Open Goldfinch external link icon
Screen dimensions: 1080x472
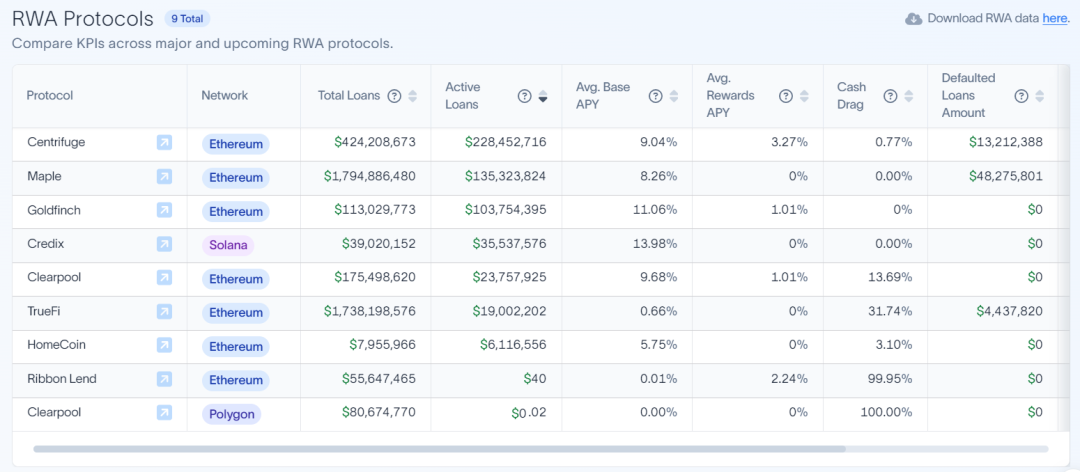point(164,210)
